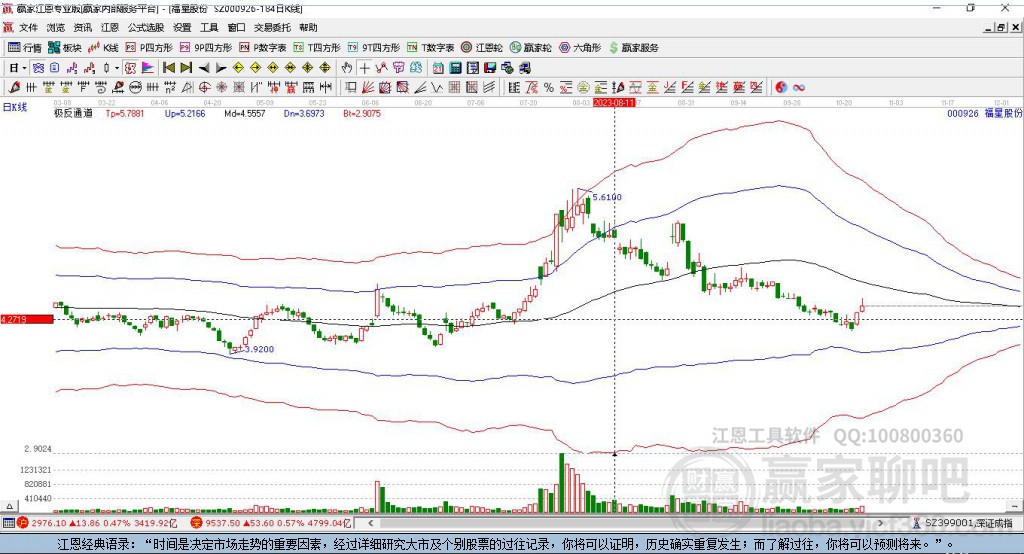Image resolution: width=1024 pixels, height=554 pixels.
Task: Select the n-squared grid tool
Action: pos(170,87)
